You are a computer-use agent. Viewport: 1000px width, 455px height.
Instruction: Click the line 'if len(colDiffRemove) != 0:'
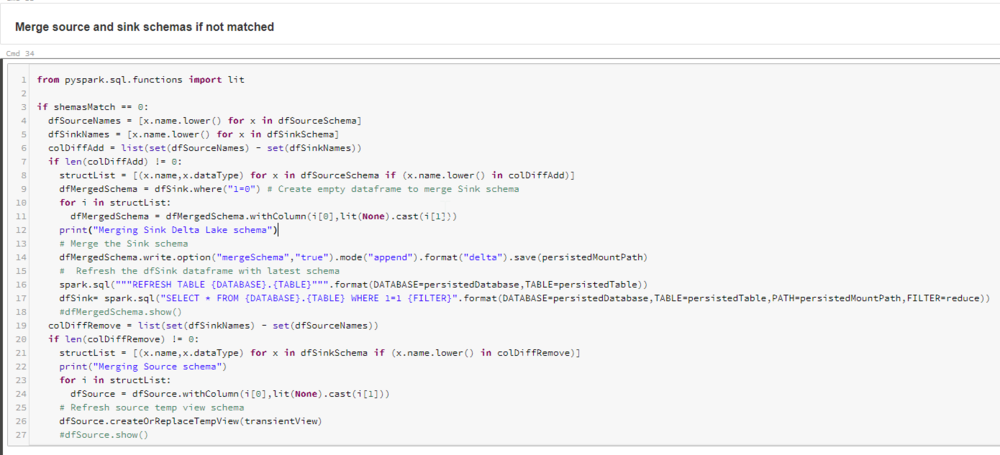(x=123, y=339)
